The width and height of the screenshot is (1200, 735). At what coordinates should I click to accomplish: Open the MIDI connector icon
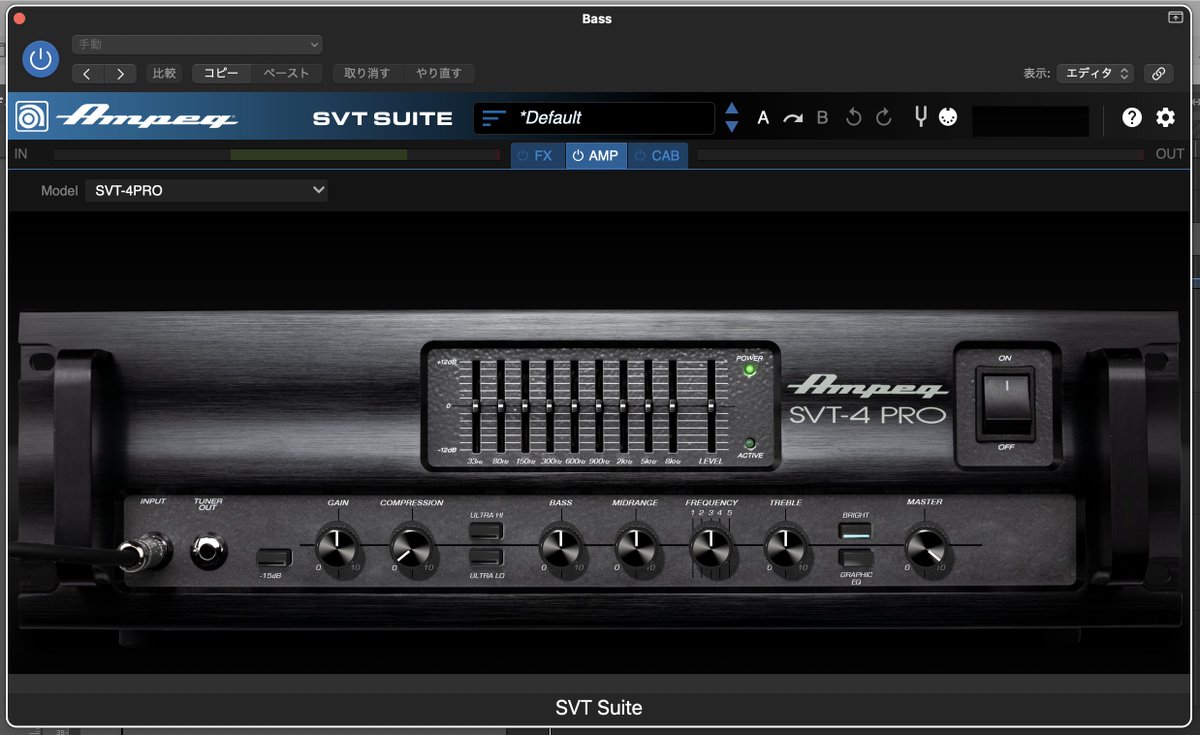pyautogui.click(x=949, y=117)
